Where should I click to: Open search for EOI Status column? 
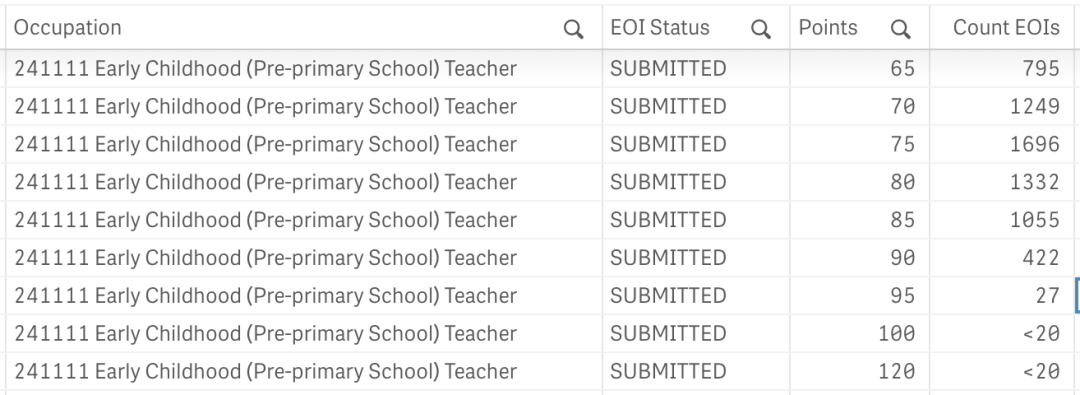point(760,29)
